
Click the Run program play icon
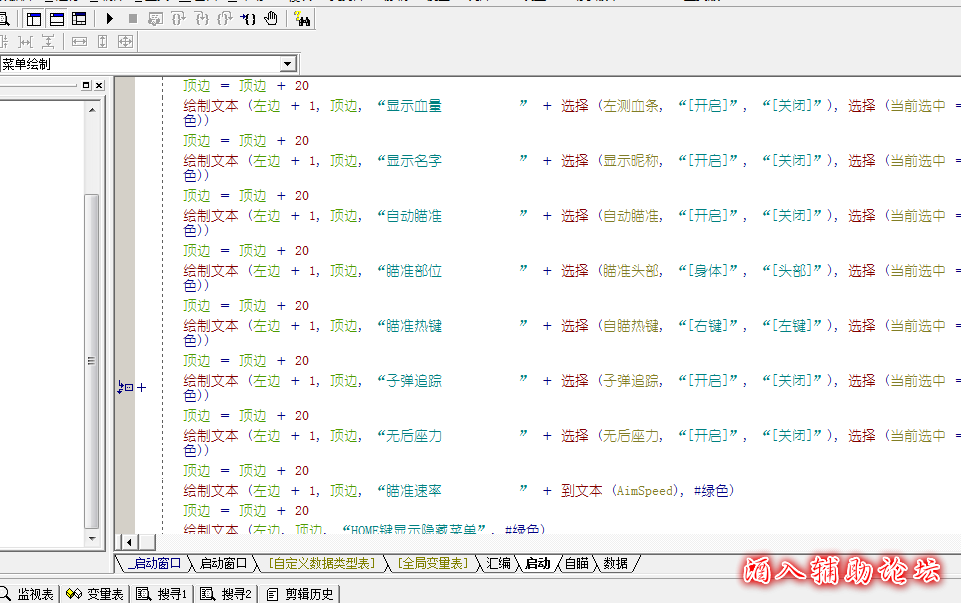(x=110, y=18)
